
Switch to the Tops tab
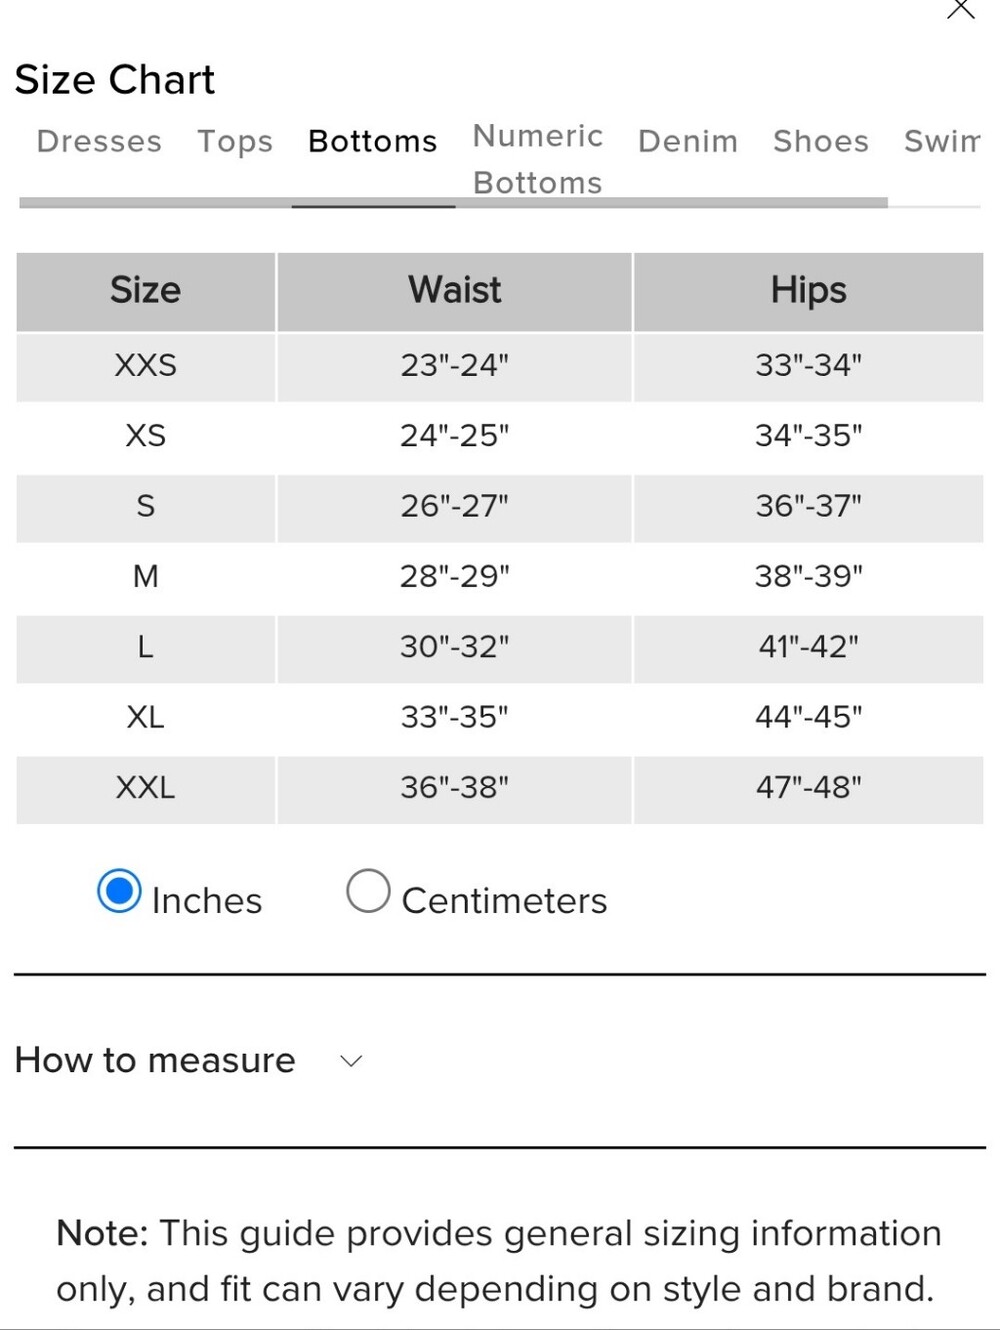[235, 142]
